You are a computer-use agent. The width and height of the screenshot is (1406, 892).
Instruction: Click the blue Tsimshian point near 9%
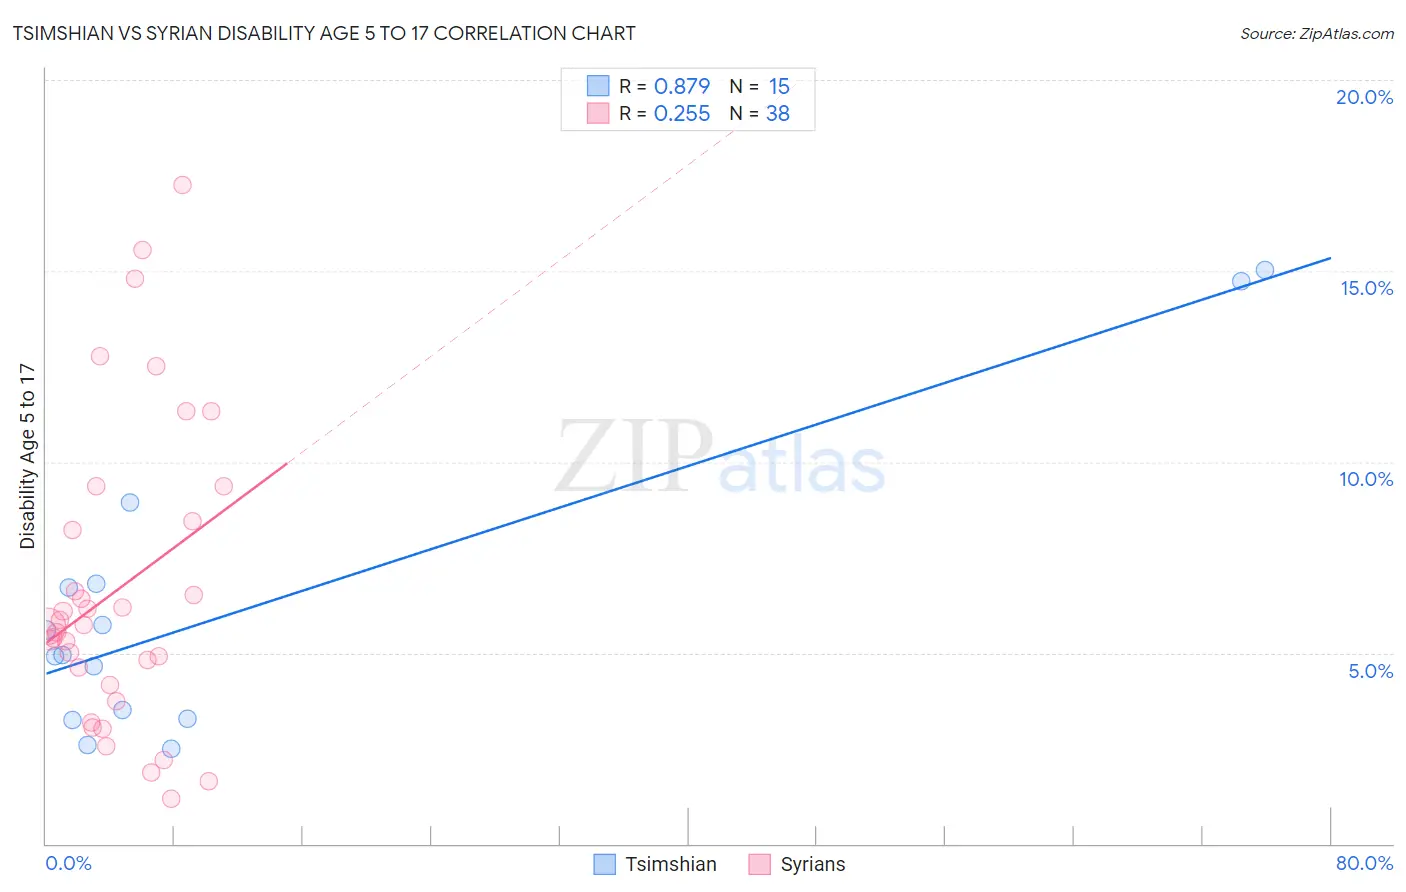point(130,502)
